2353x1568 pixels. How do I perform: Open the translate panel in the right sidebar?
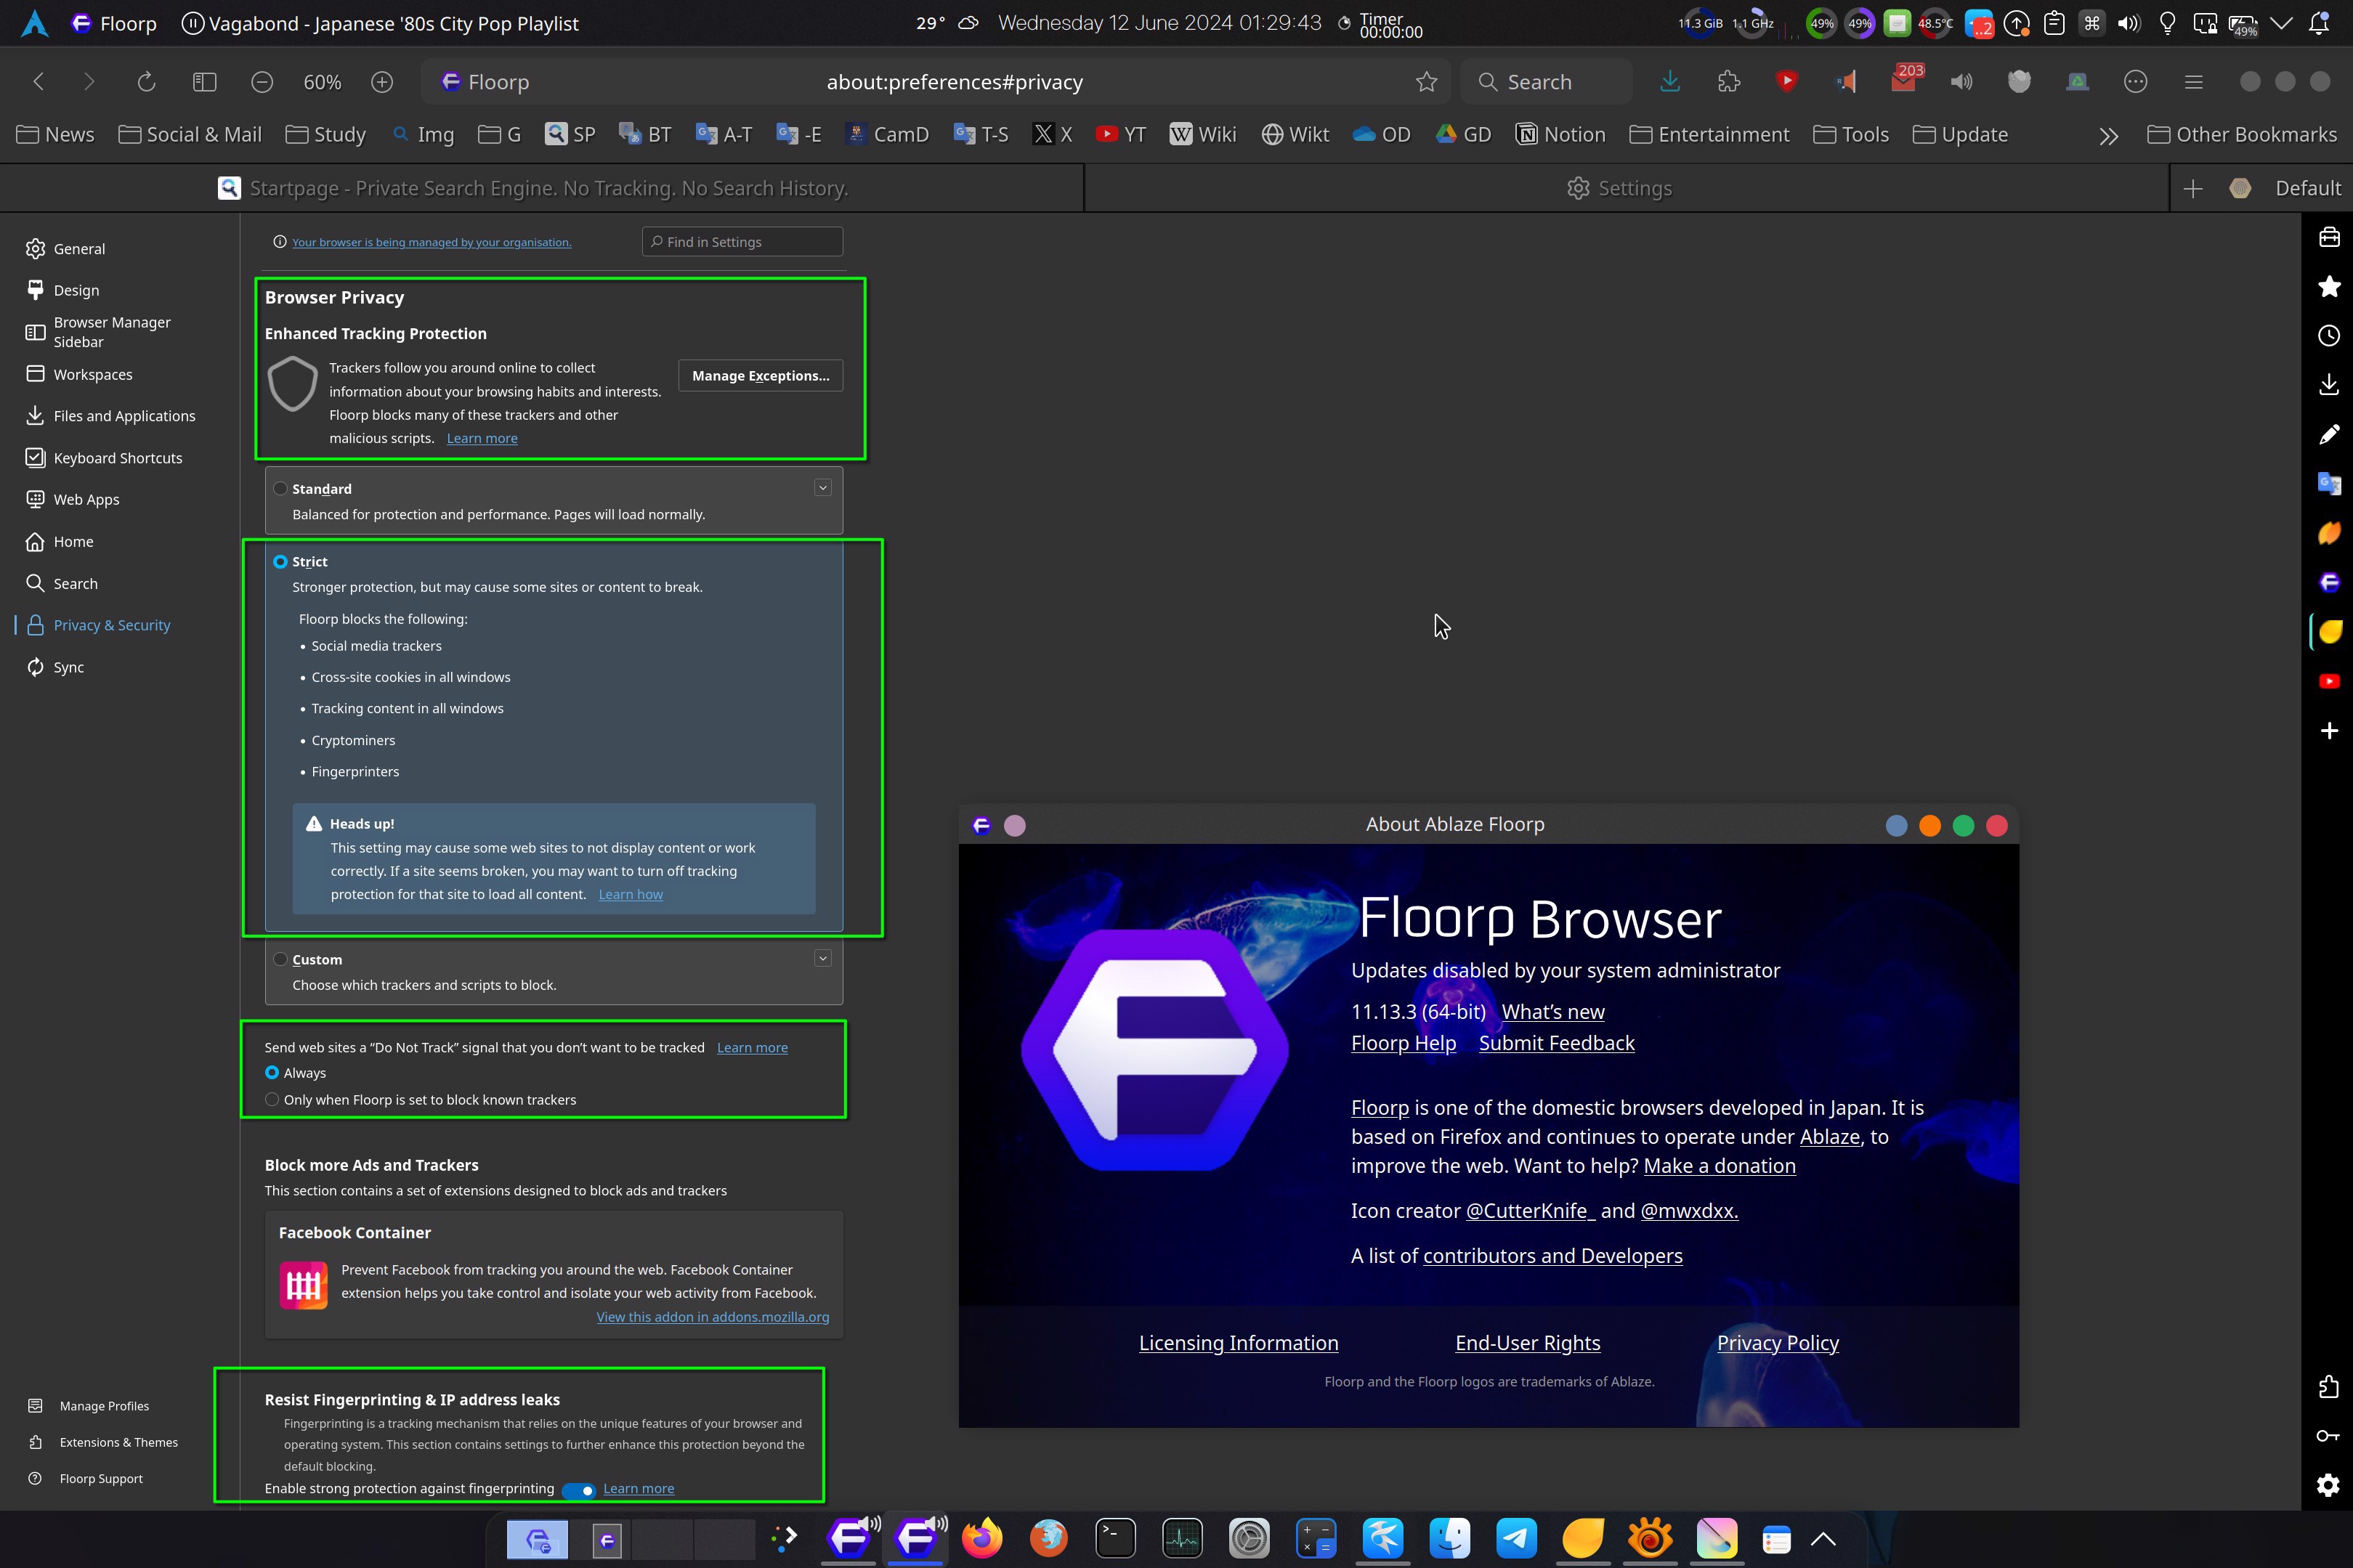[x=2329, y=484]
